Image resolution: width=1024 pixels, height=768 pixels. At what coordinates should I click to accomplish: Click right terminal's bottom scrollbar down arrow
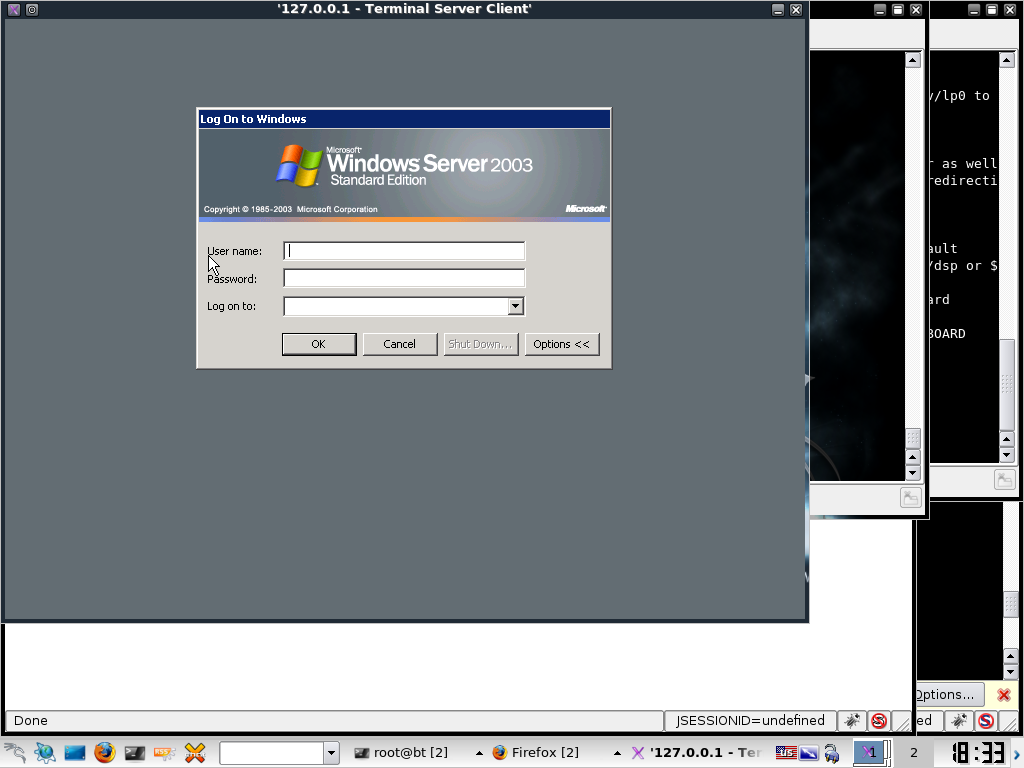point(1006,455)
